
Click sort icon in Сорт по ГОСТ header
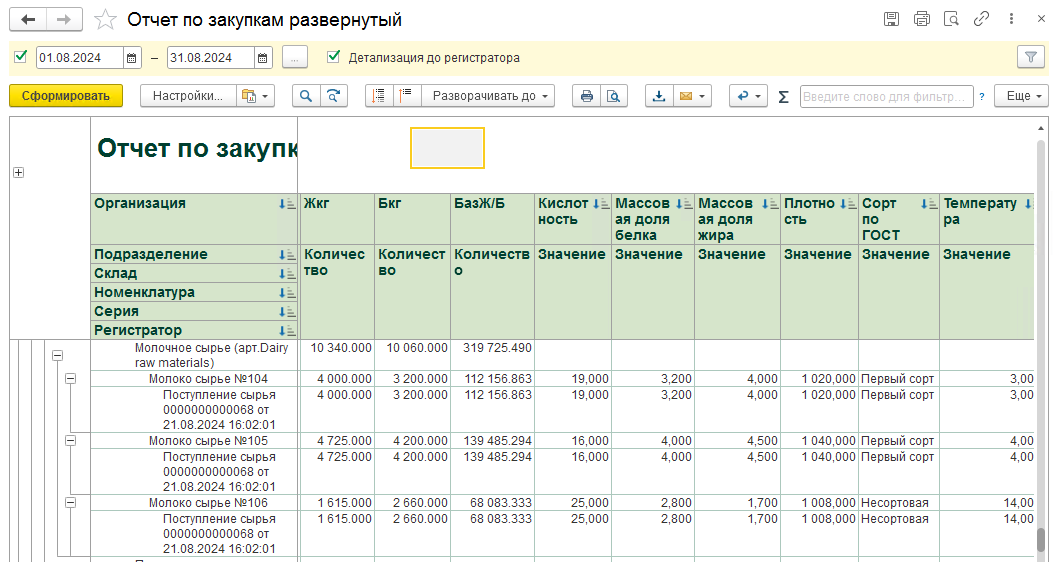click(x=929, y=204)
